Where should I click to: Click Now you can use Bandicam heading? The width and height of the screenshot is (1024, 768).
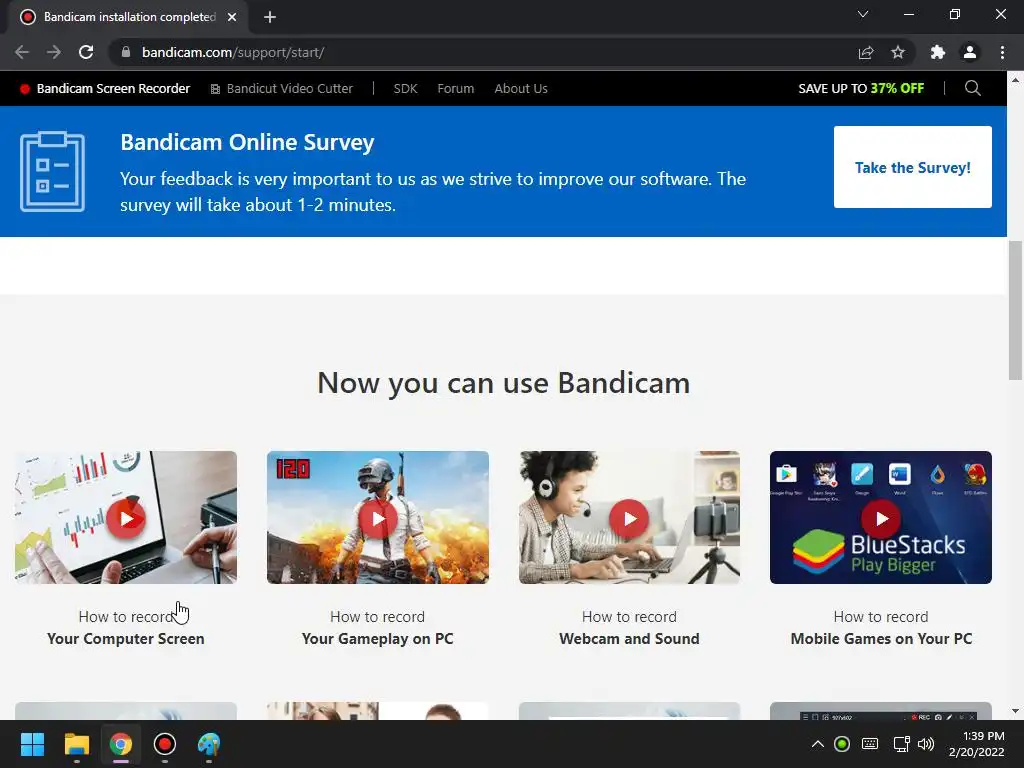point(504,383)
